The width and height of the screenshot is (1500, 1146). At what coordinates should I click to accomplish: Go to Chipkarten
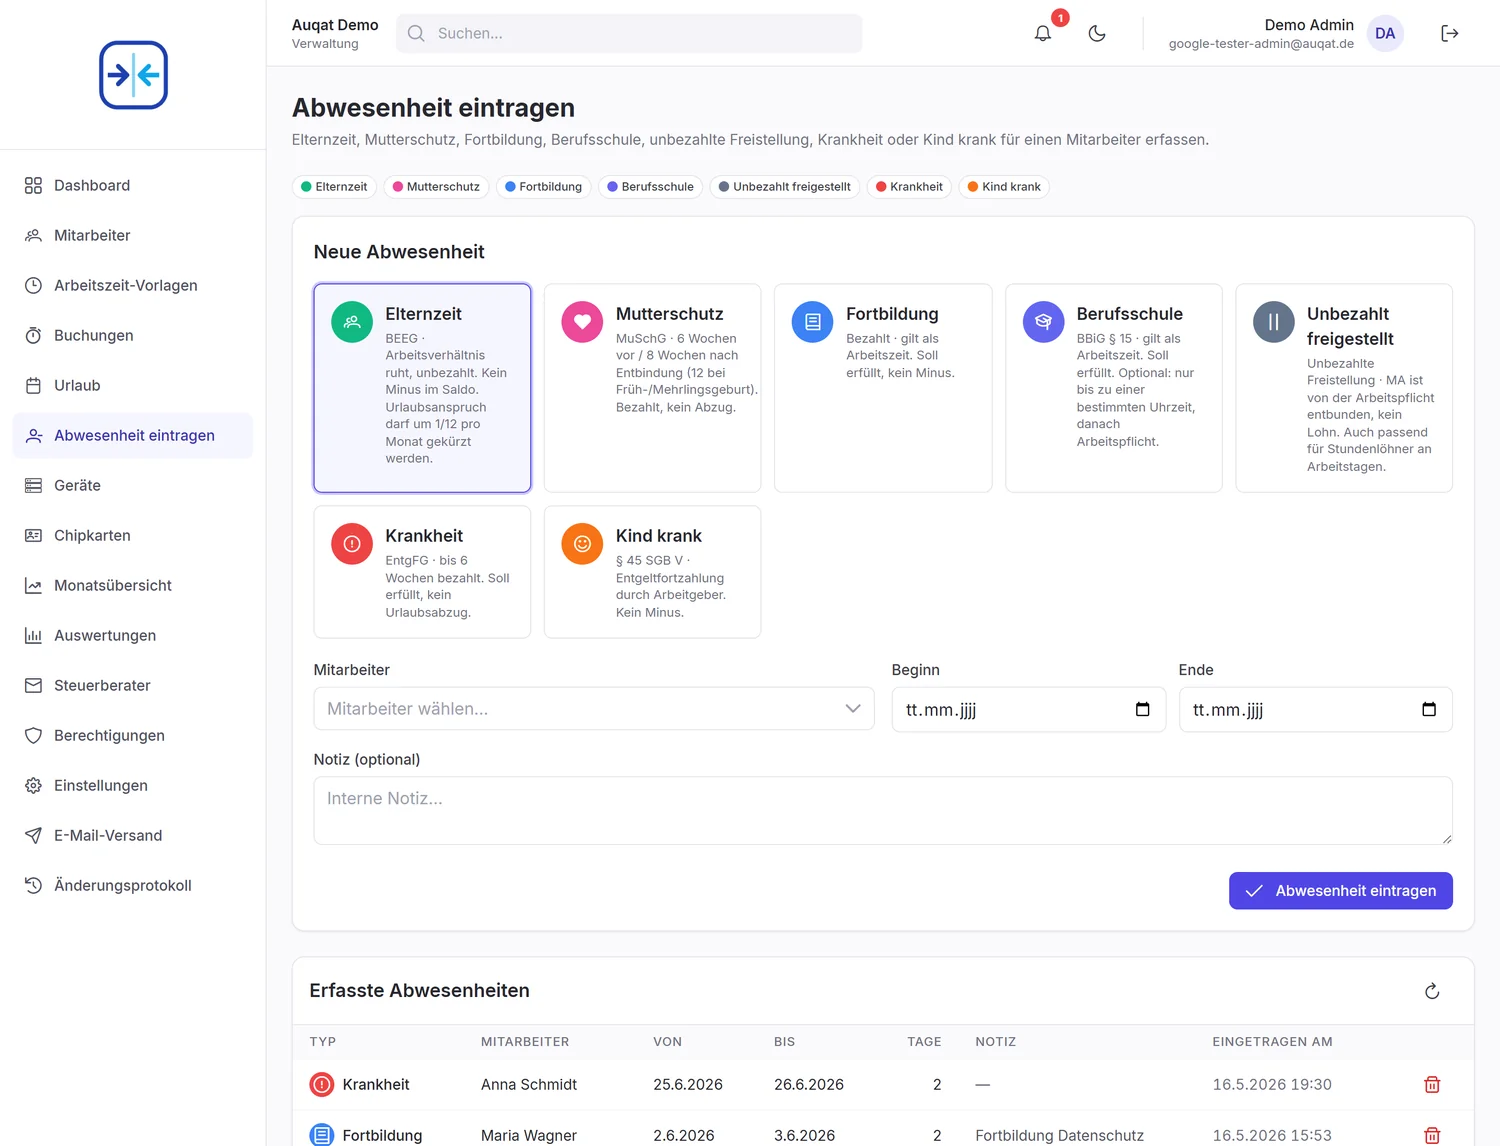[x=133, y=535]
